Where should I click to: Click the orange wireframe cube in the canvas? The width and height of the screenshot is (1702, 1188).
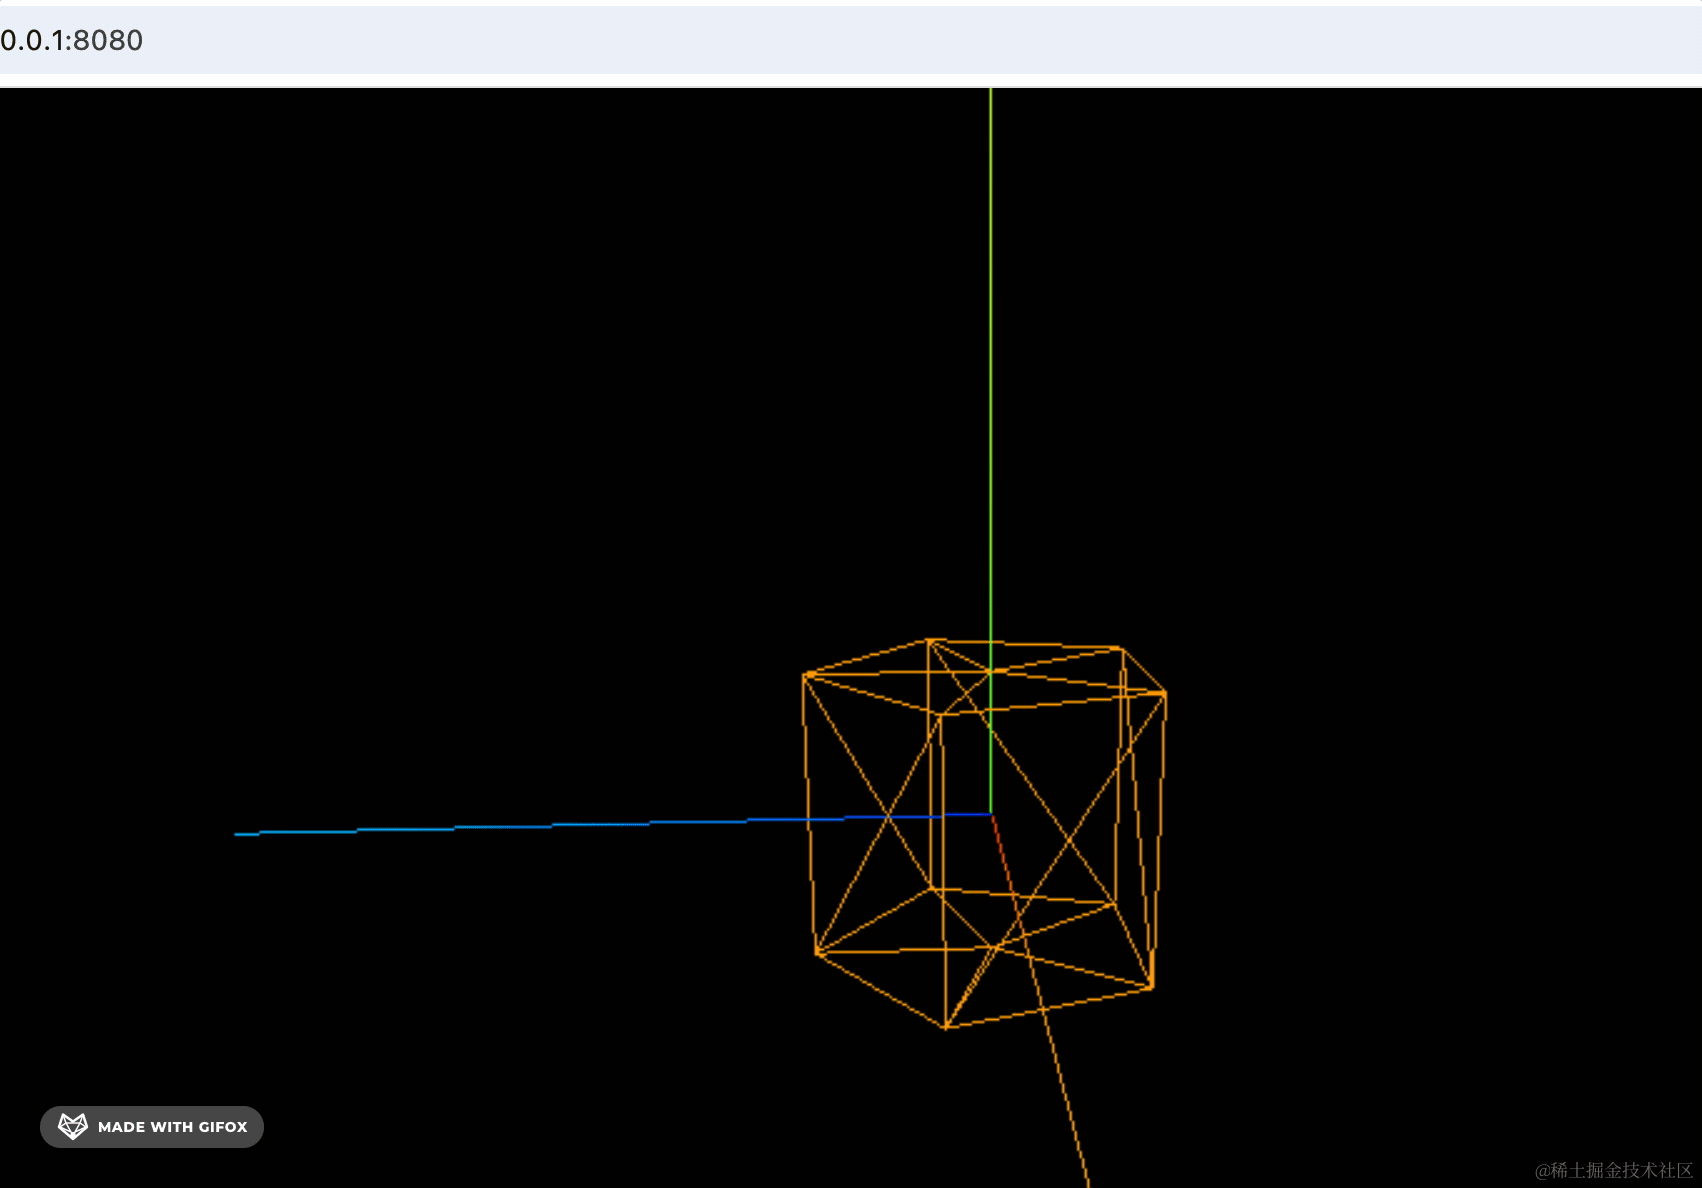pos(984,833)
